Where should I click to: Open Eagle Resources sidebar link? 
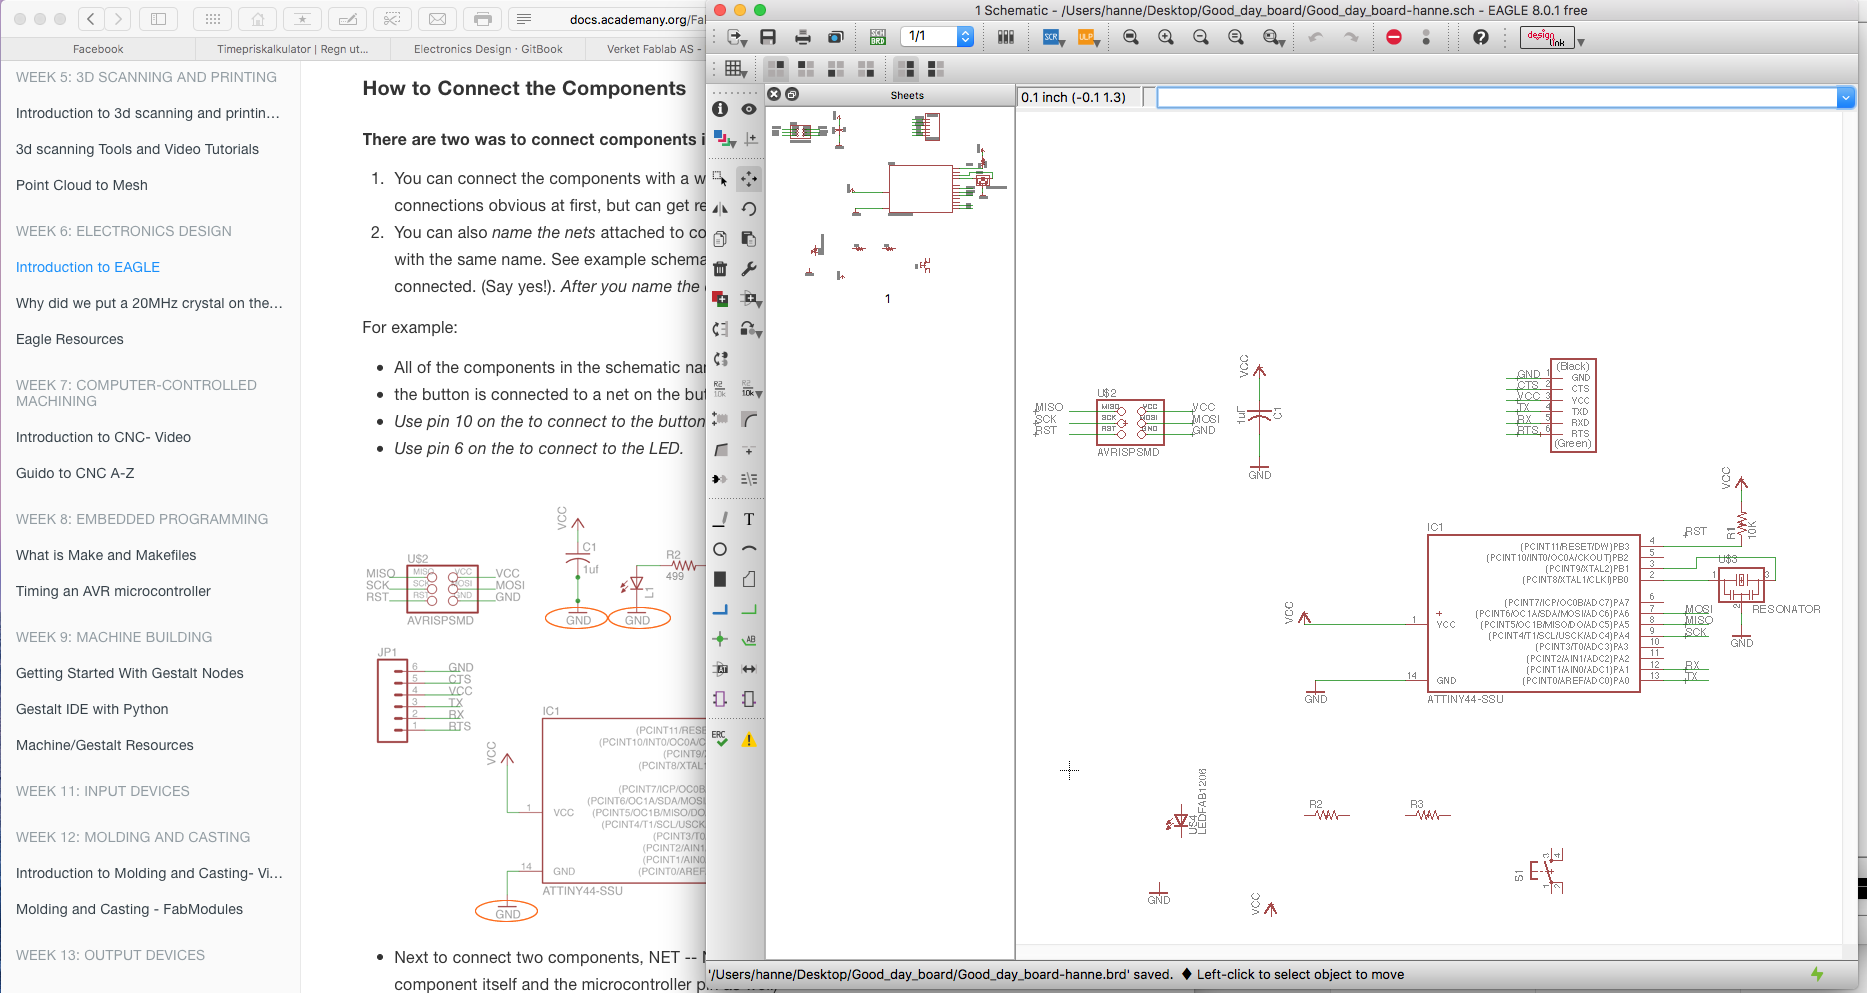coord(70,339)
